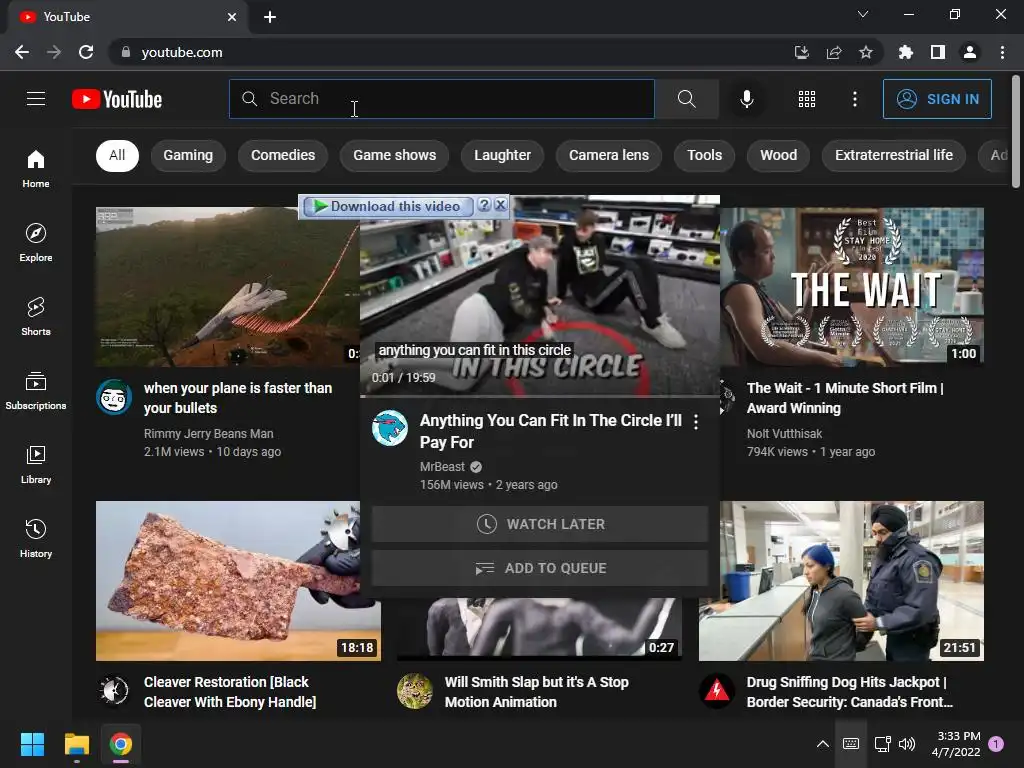This screenshot has height=768, width=1024.
Task: Click the MrBeast channel avatar
Action: tap(390, 428)
